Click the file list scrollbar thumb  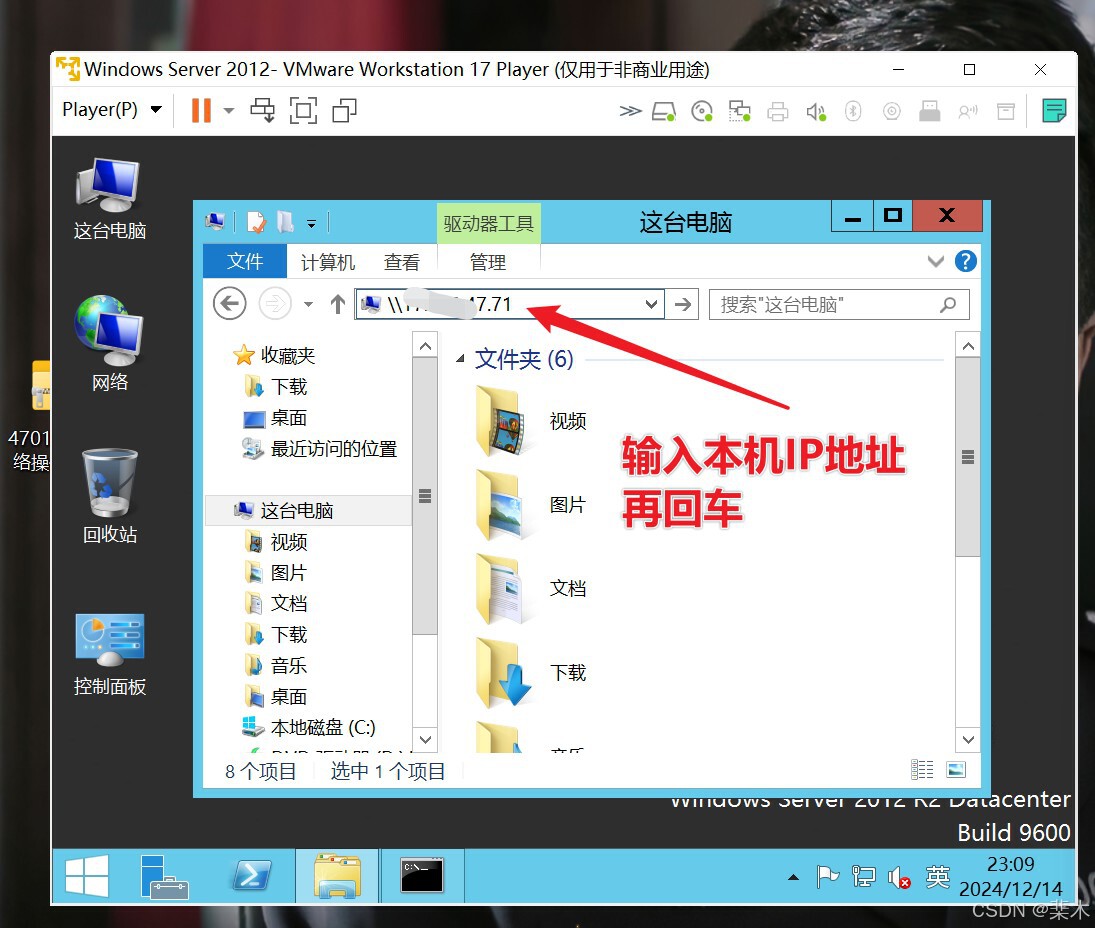pos(968,457)
